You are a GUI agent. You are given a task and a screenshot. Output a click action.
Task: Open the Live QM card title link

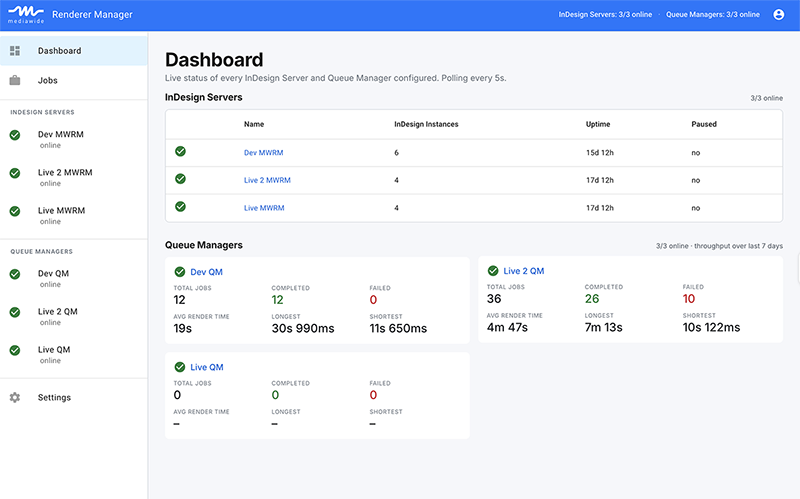click(x=207, y=367)
